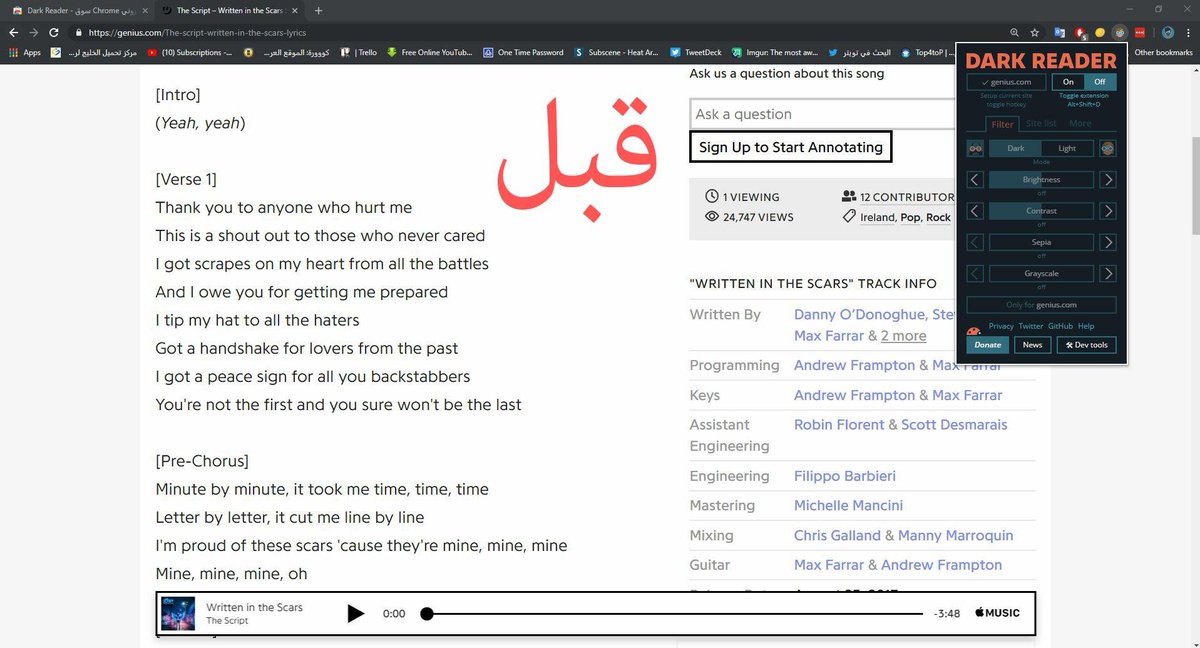Increase Sepia with right arrow
Image resolution: width=1200 pixels, height=648 pixels.
click(x=1107, y=242)
